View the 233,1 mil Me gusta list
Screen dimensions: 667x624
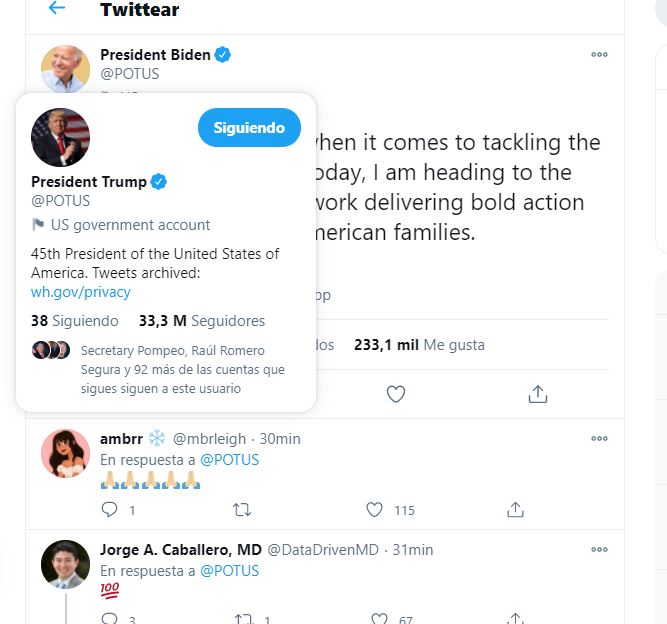point(419,345)
